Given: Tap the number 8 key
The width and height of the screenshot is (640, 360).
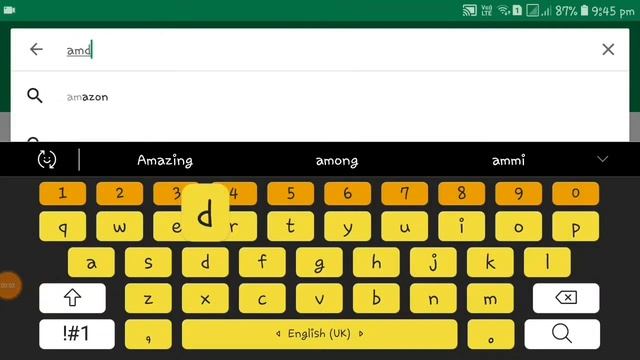Looking at the screenshot, I should point(462,193).
